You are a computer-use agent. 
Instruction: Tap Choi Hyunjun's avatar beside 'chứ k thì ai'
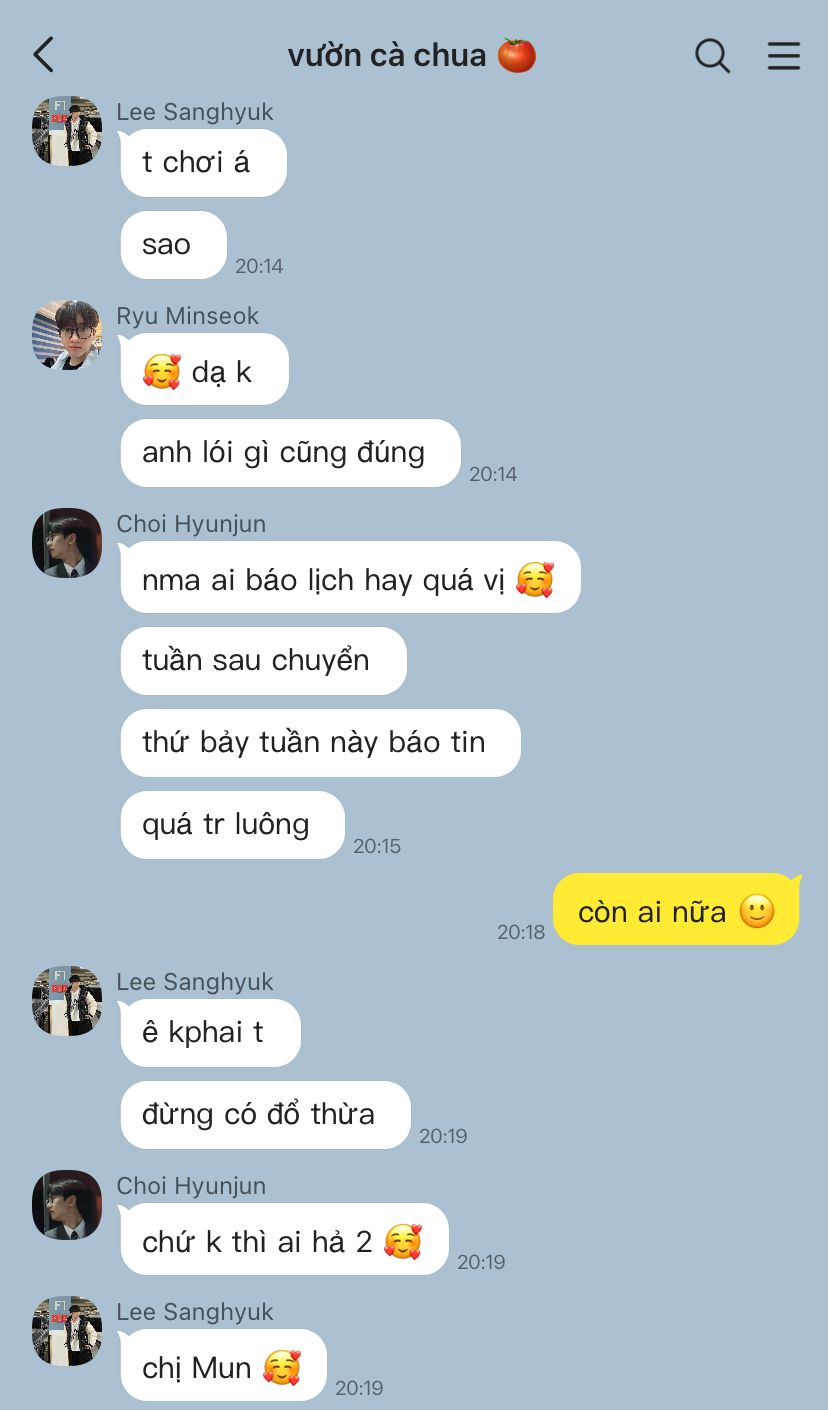point(67,1205)
